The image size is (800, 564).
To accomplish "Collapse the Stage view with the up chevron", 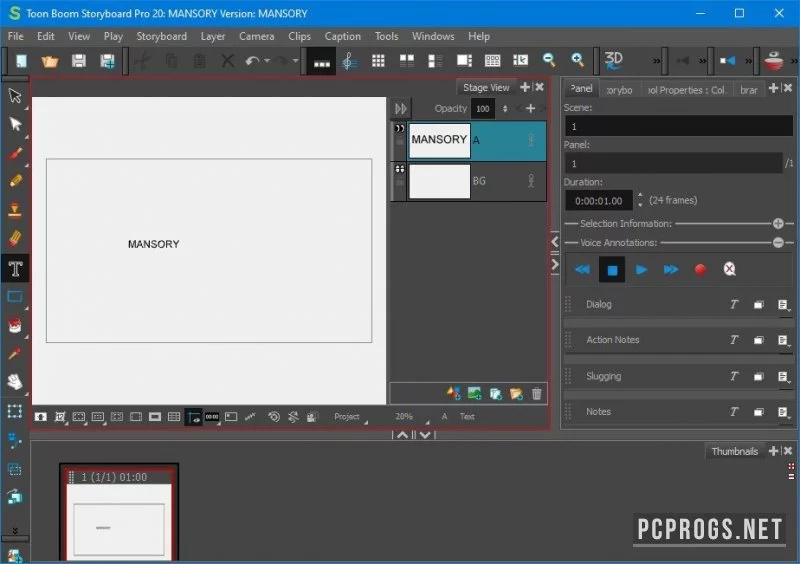I will coord(403,435).
